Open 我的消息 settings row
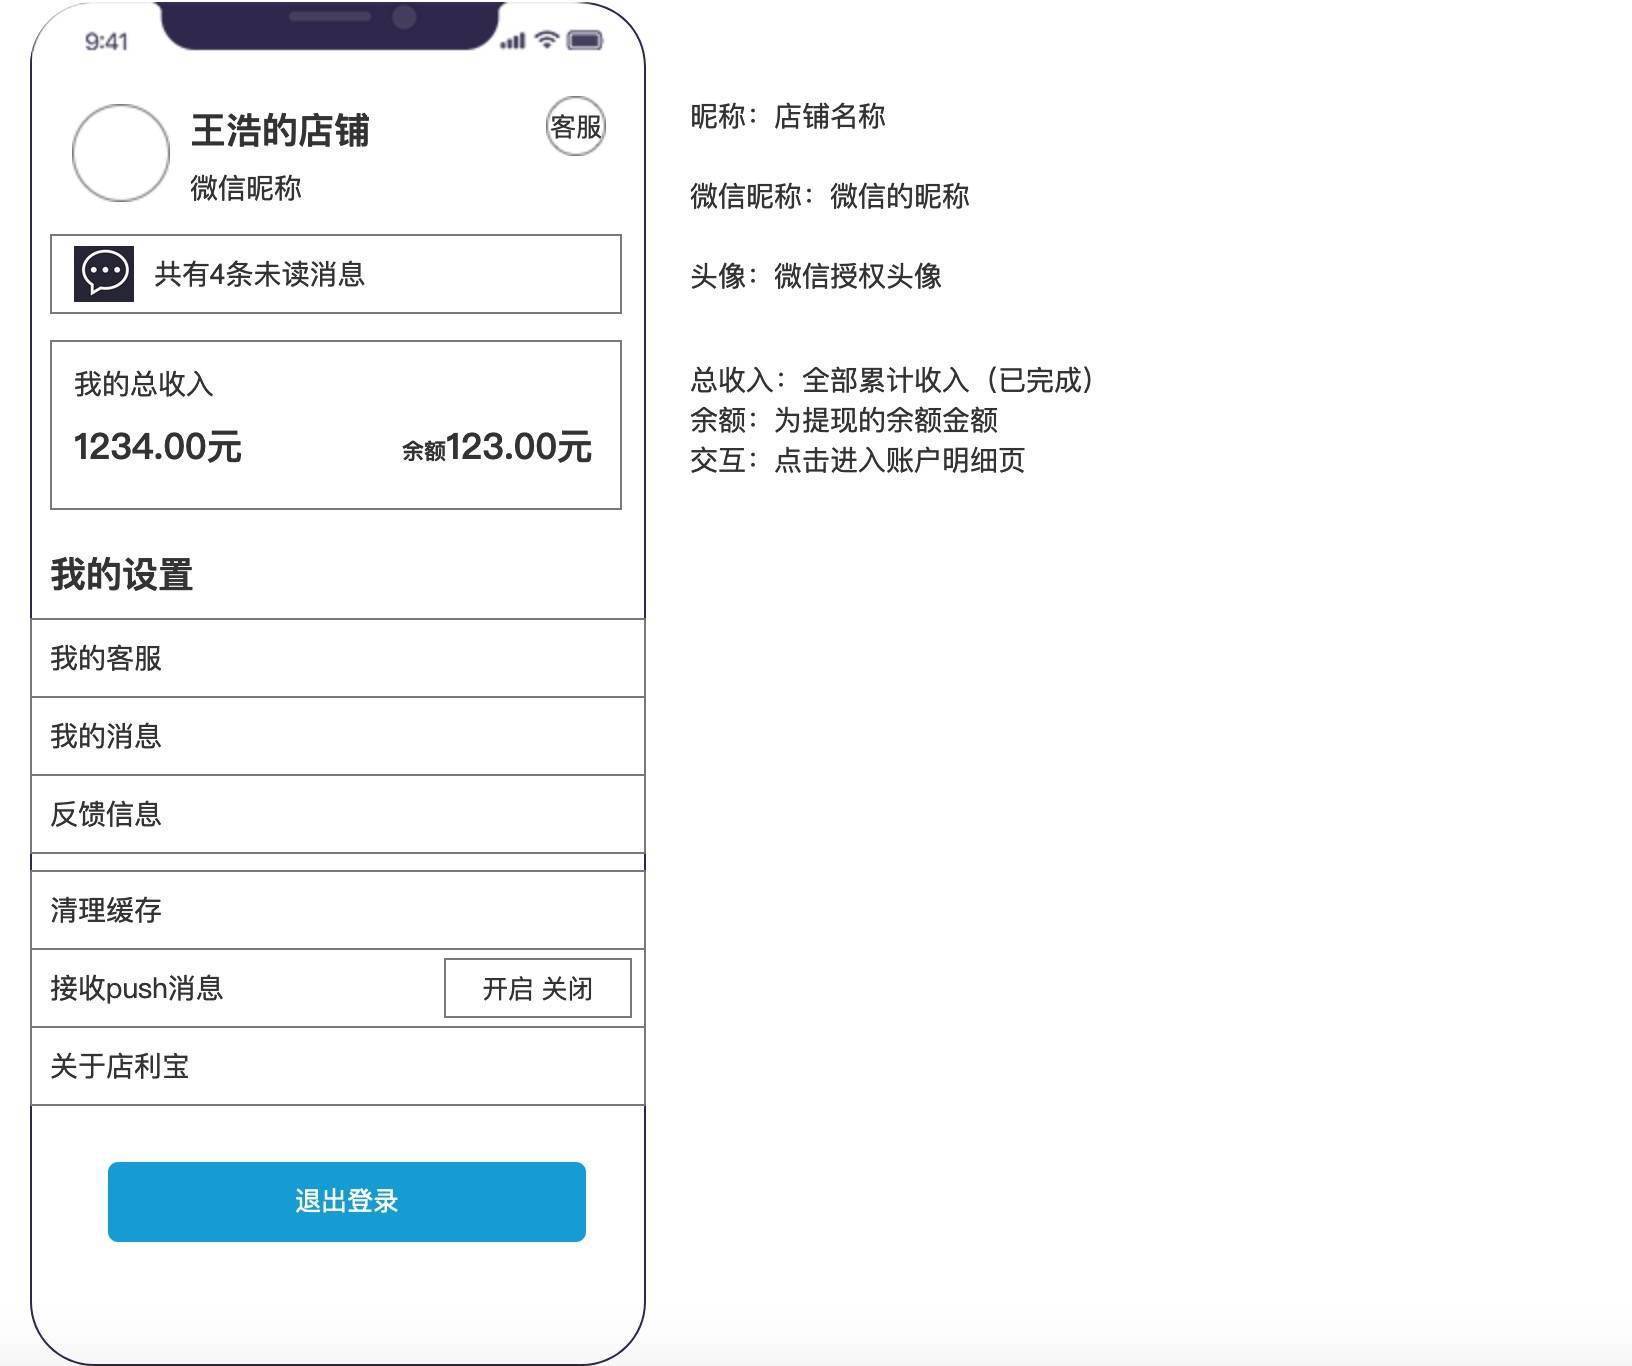This screenshot has height=1366, width=1632. coord(338,736)
